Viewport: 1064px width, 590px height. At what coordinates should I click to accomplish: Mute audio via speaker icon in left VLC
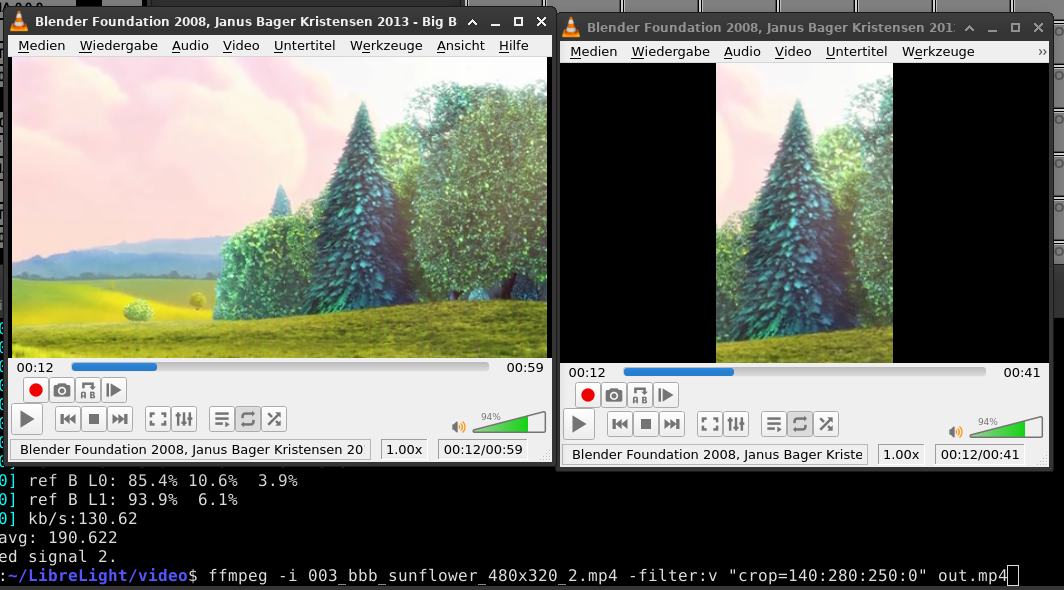[x=458, y=427]
